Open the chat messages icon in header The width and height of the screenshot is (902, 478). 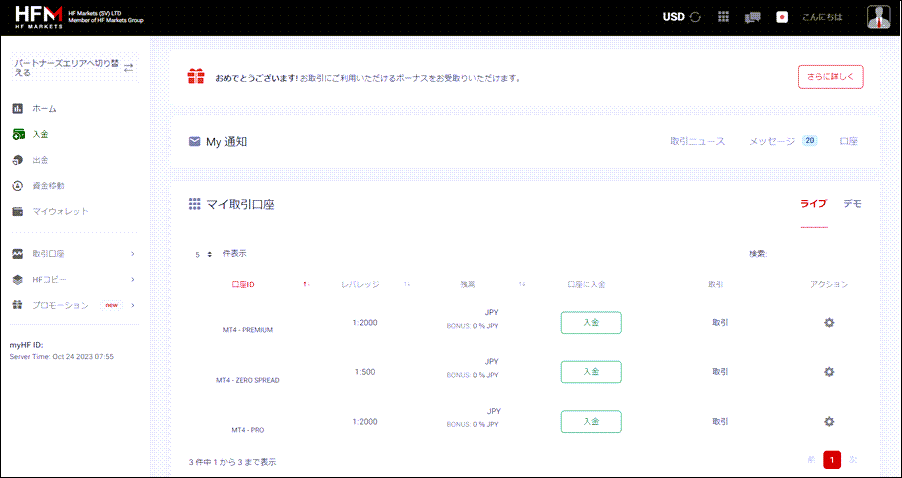[x=753, y=17]
